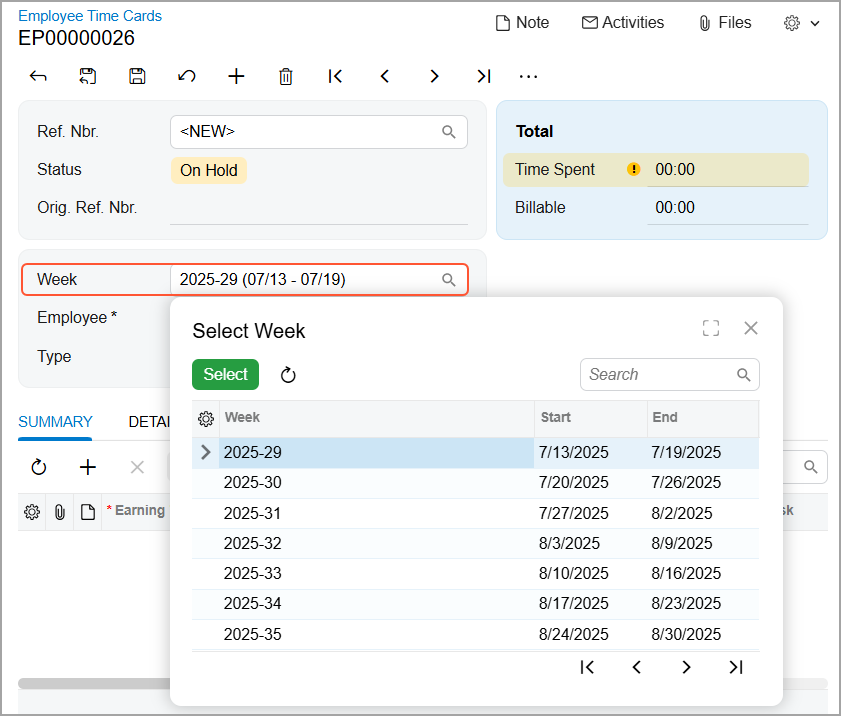Go to next page of weeks
Viewport: 841px width, 716px height.
[x=686, y=667]
